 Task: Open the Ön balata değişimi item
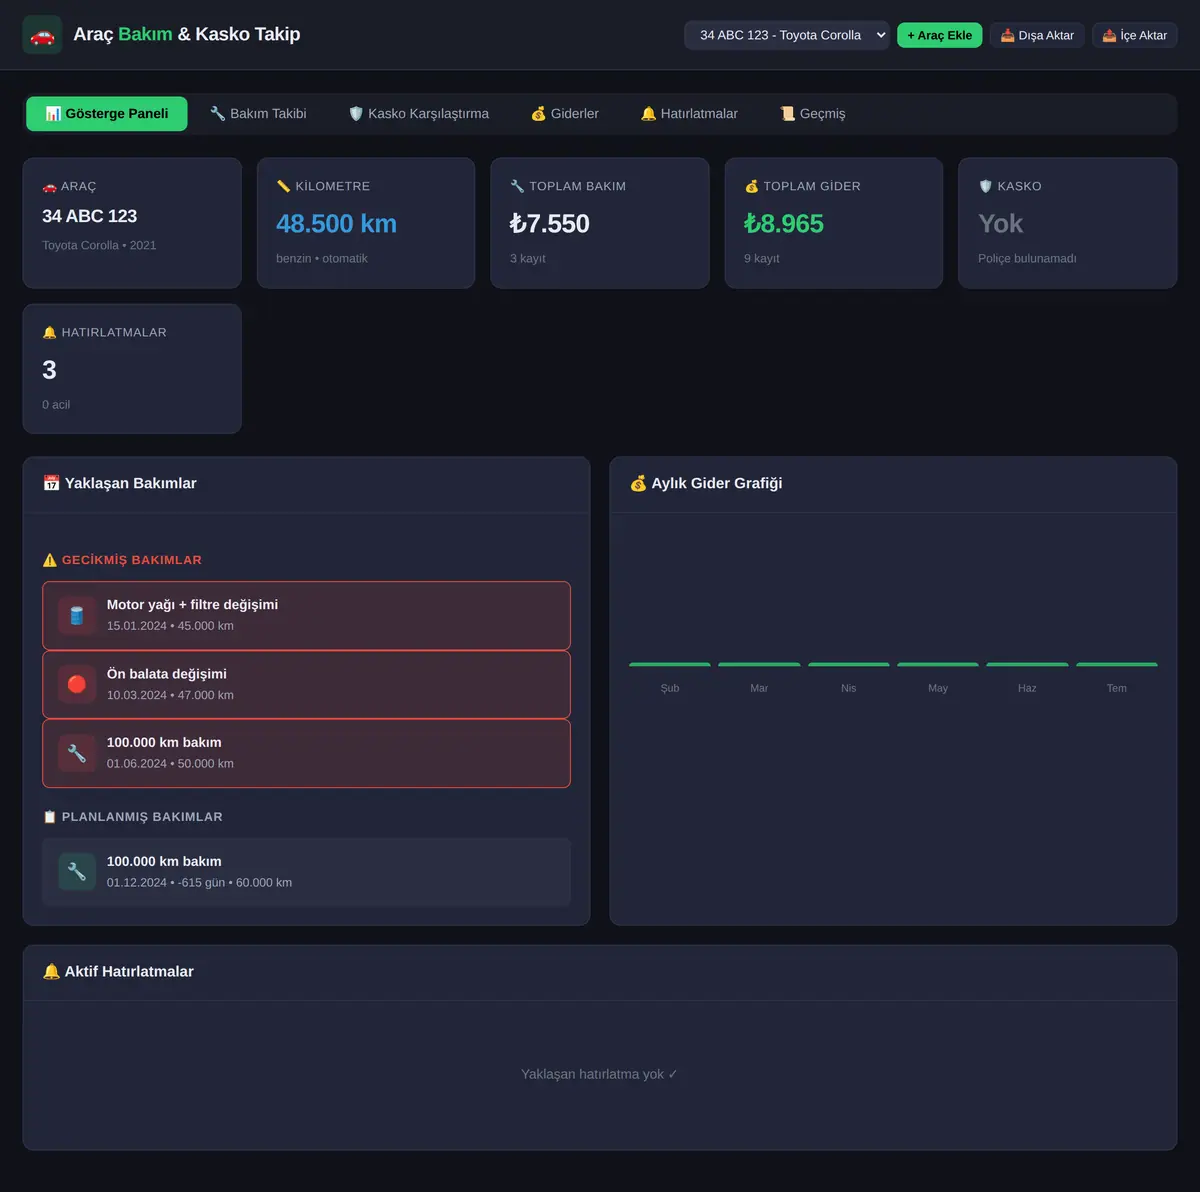(307, 685)
